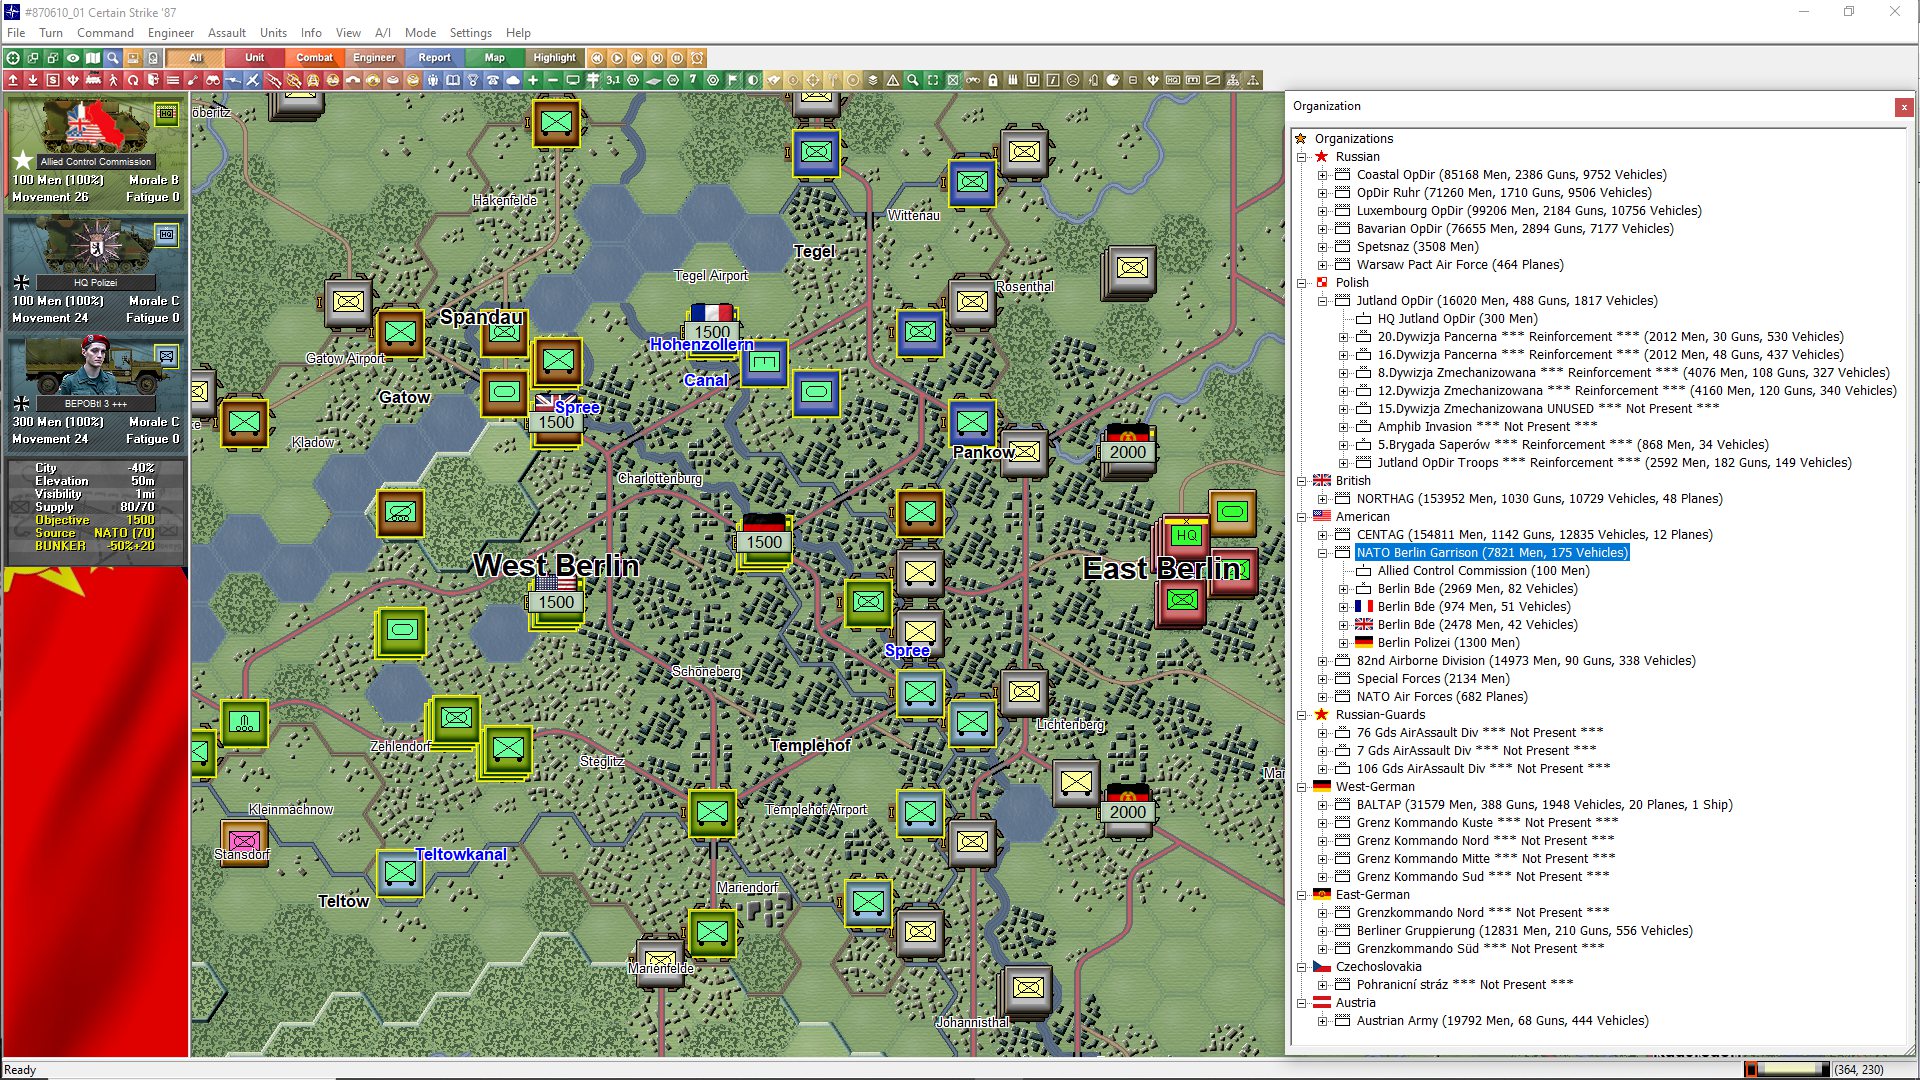Toggle the Highlight toolbar filter
Viewport: 1920px width, 1080px height.
tap(554, 58)
